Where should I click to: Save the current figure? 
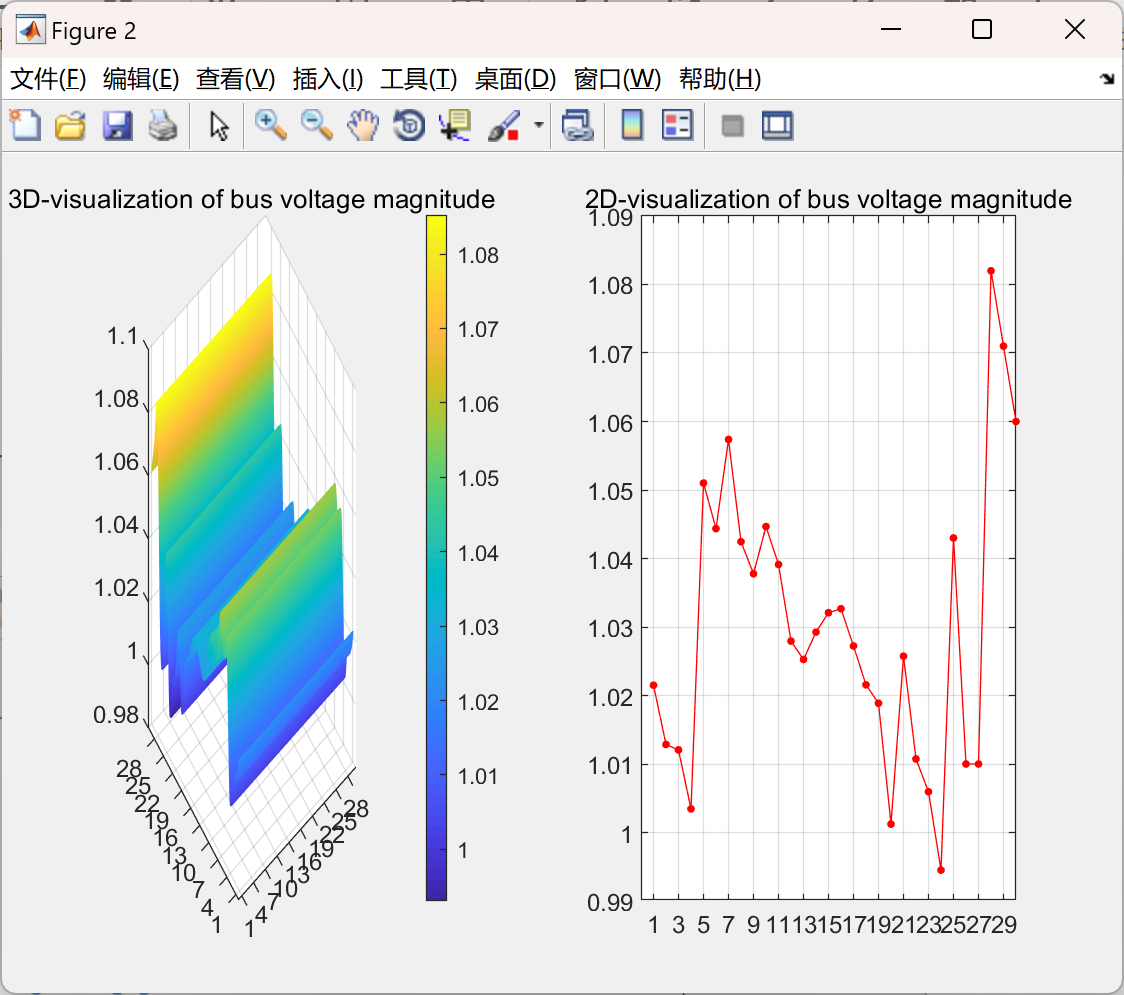point(116,124)
